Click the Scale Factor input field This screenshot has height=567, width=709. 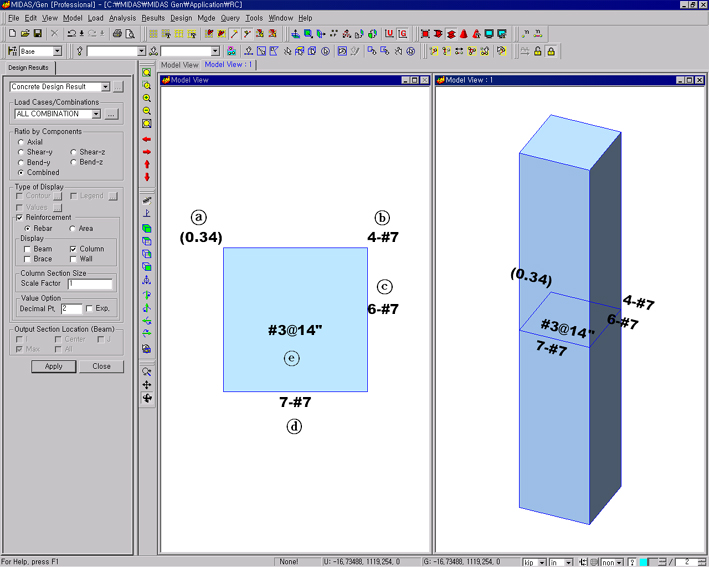point(89,284)
